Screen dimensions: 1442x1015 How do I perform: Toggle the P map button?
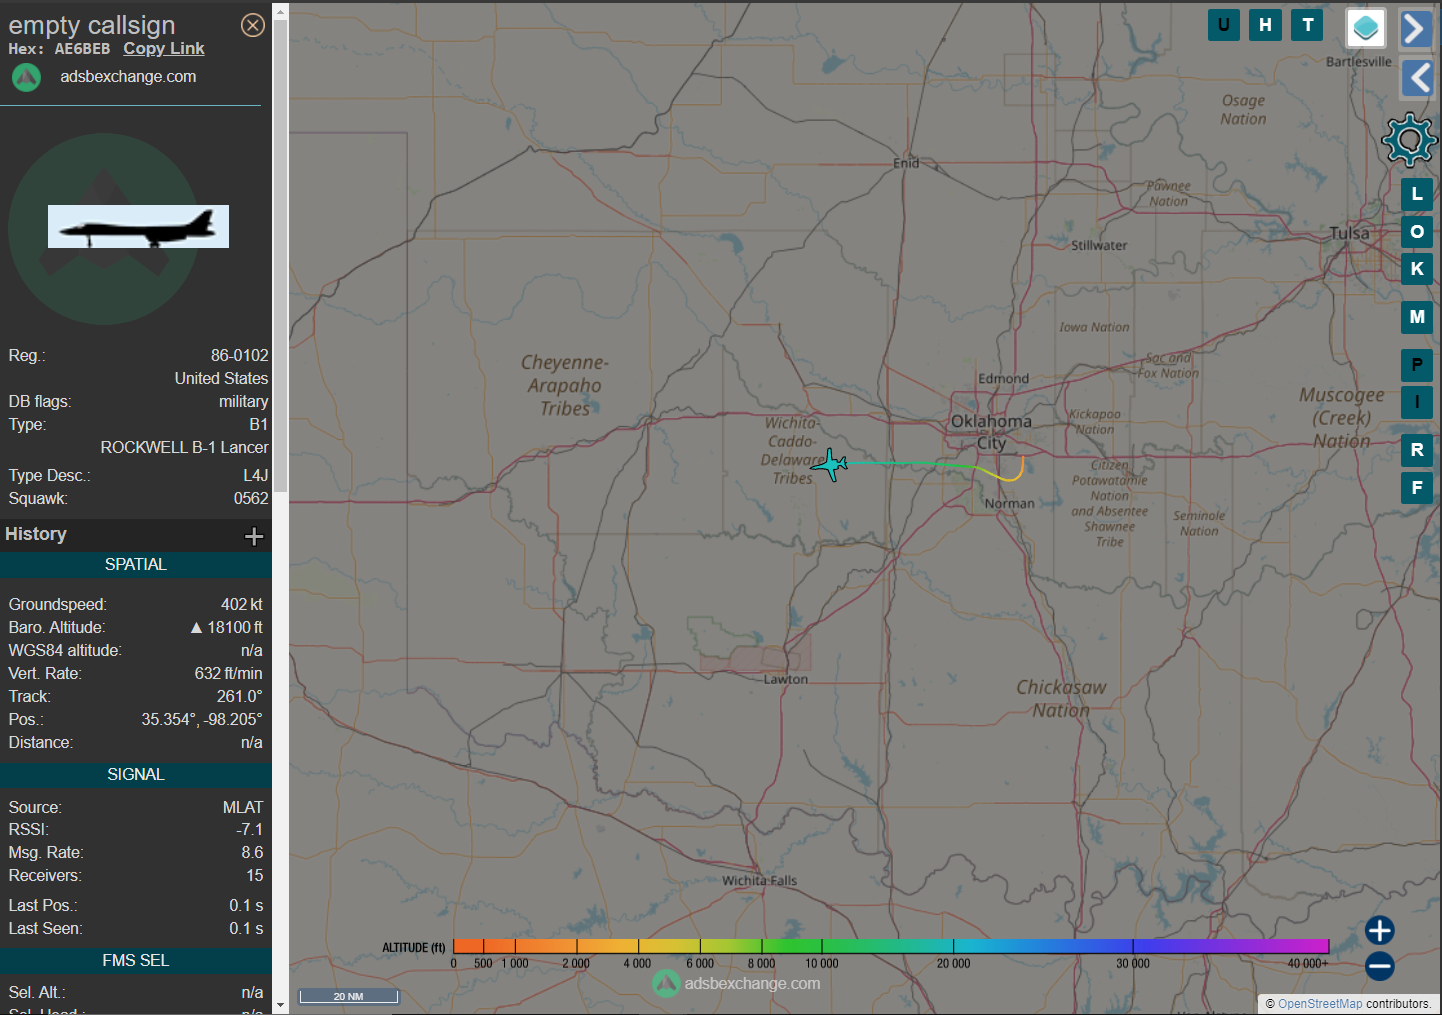[1417, 365]
